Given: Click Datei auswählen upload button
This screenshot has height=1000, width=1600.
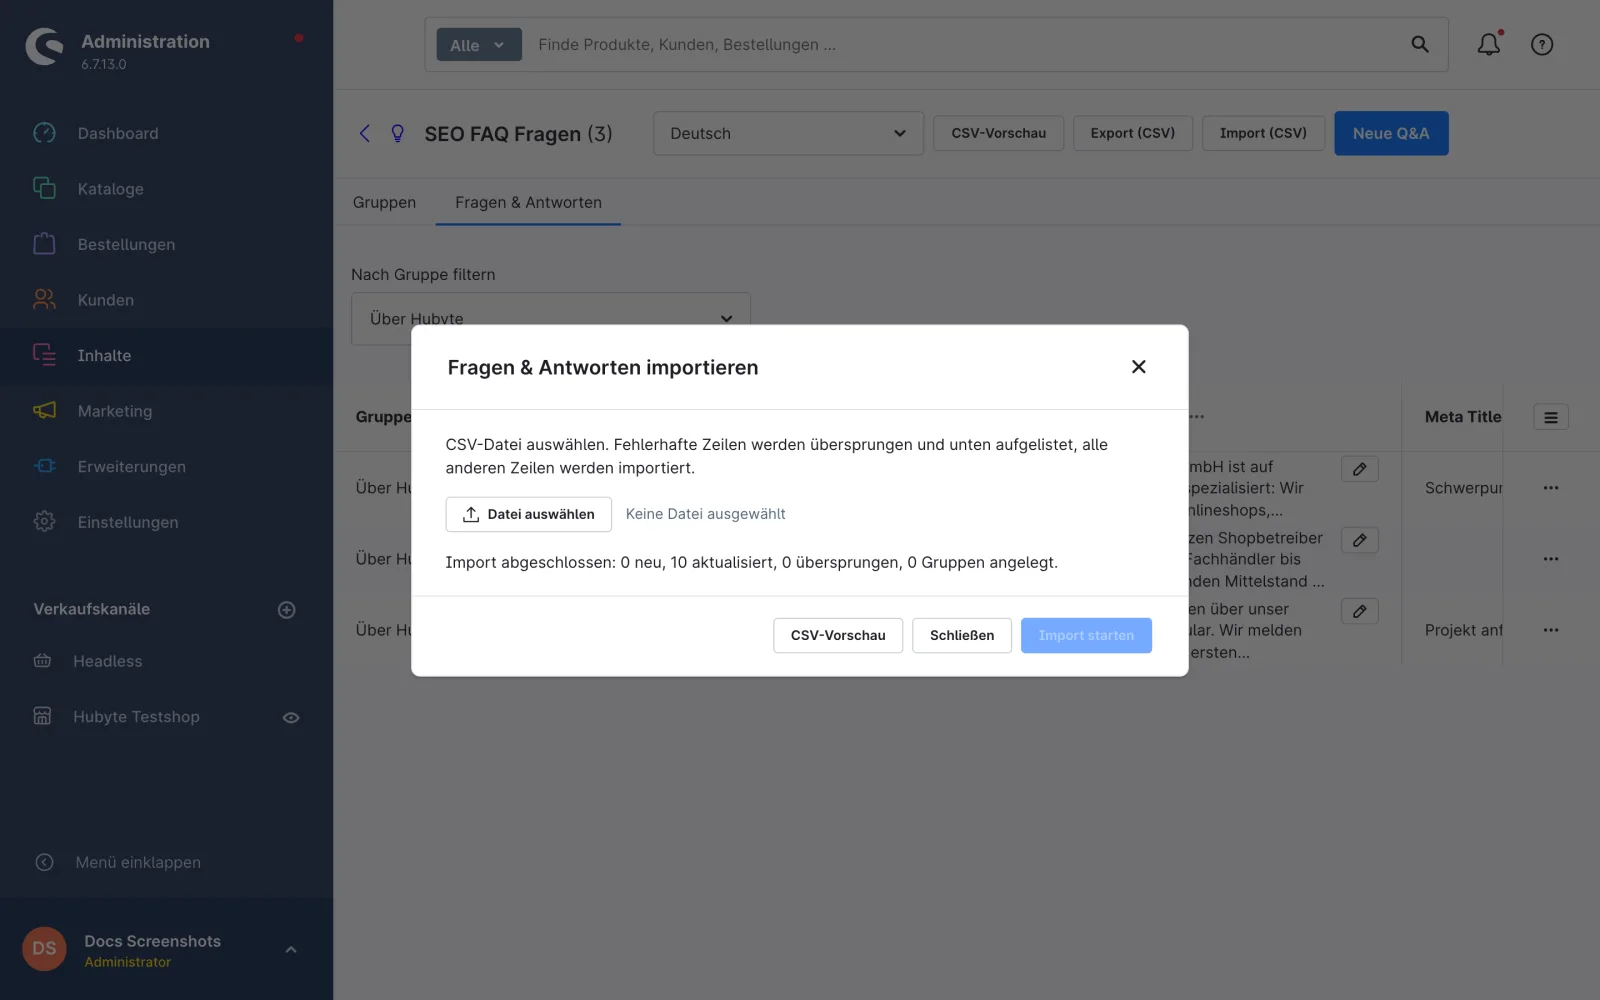Looking at the screenshot, I should pos(528,514).
